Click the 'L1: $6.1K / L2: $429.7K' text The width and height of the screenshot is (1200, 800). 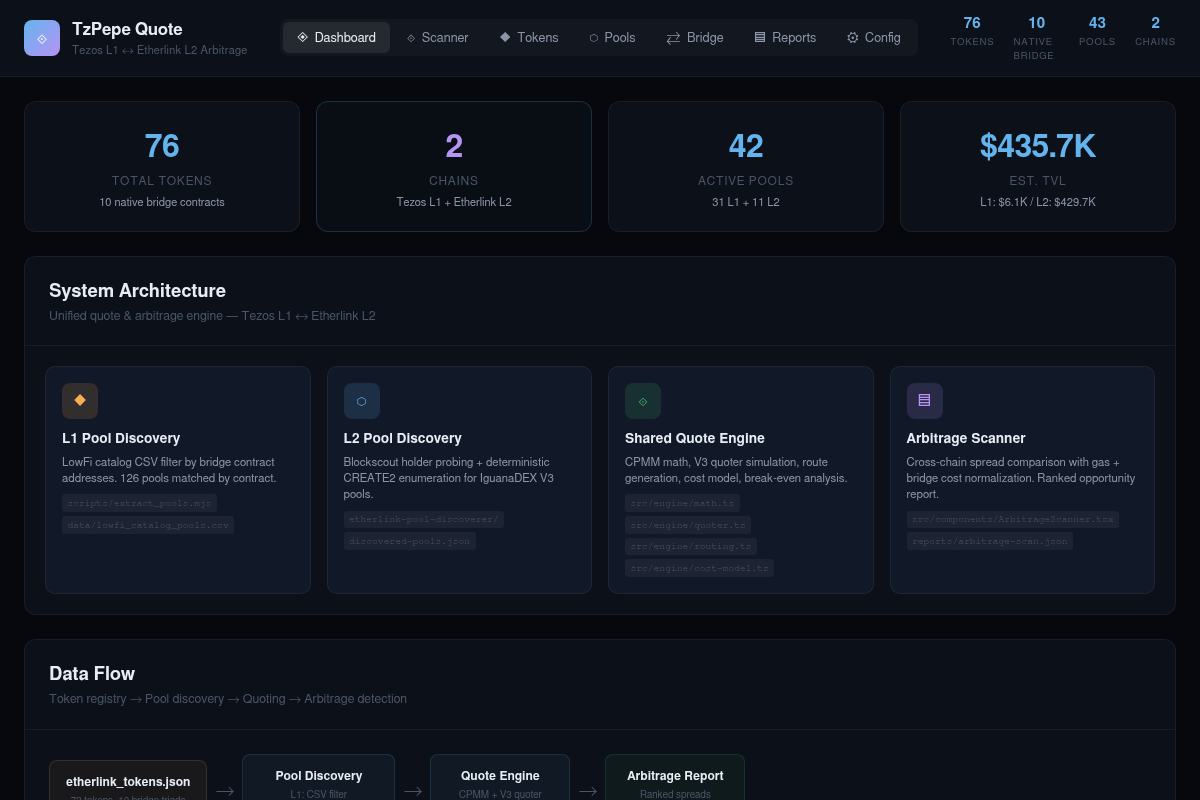click(x=1038, y=202)
